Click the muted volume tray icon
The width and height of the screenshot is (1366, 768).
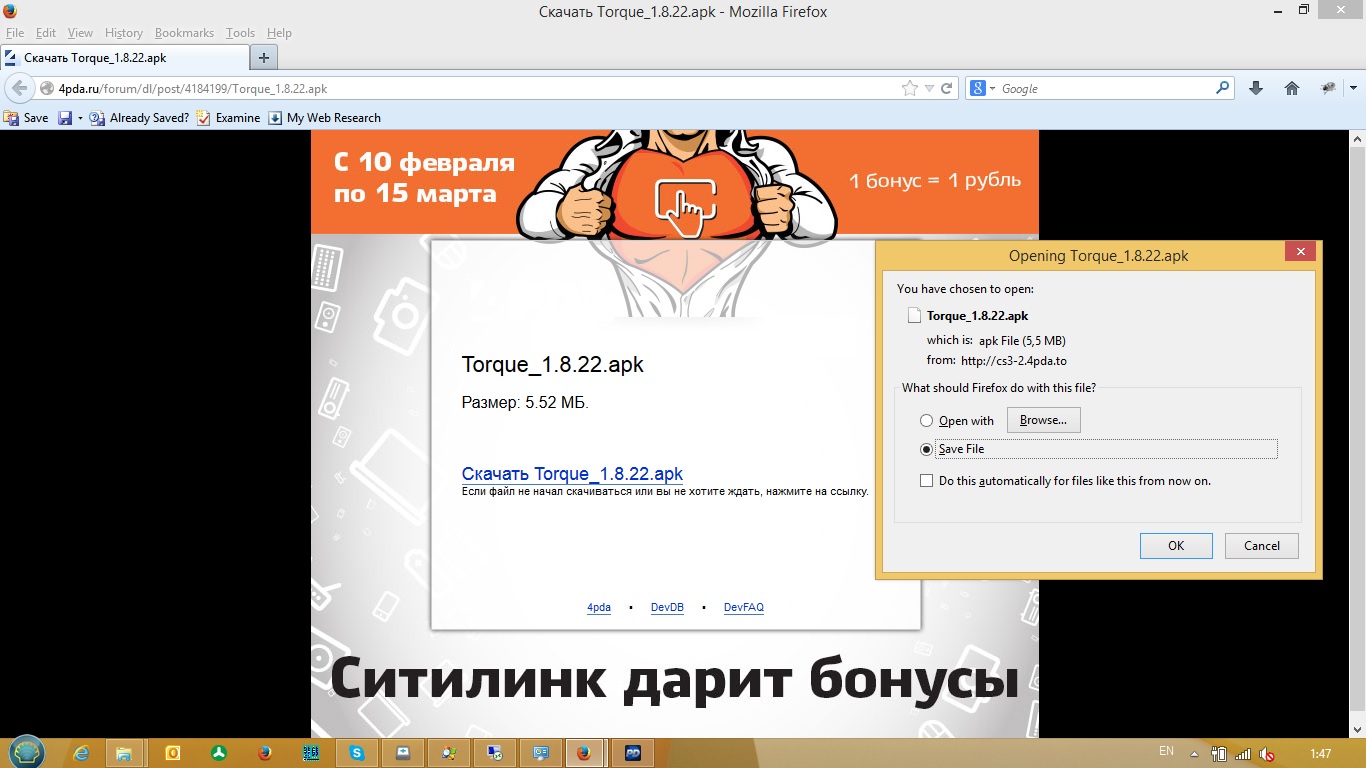[x=1267, y=754]
